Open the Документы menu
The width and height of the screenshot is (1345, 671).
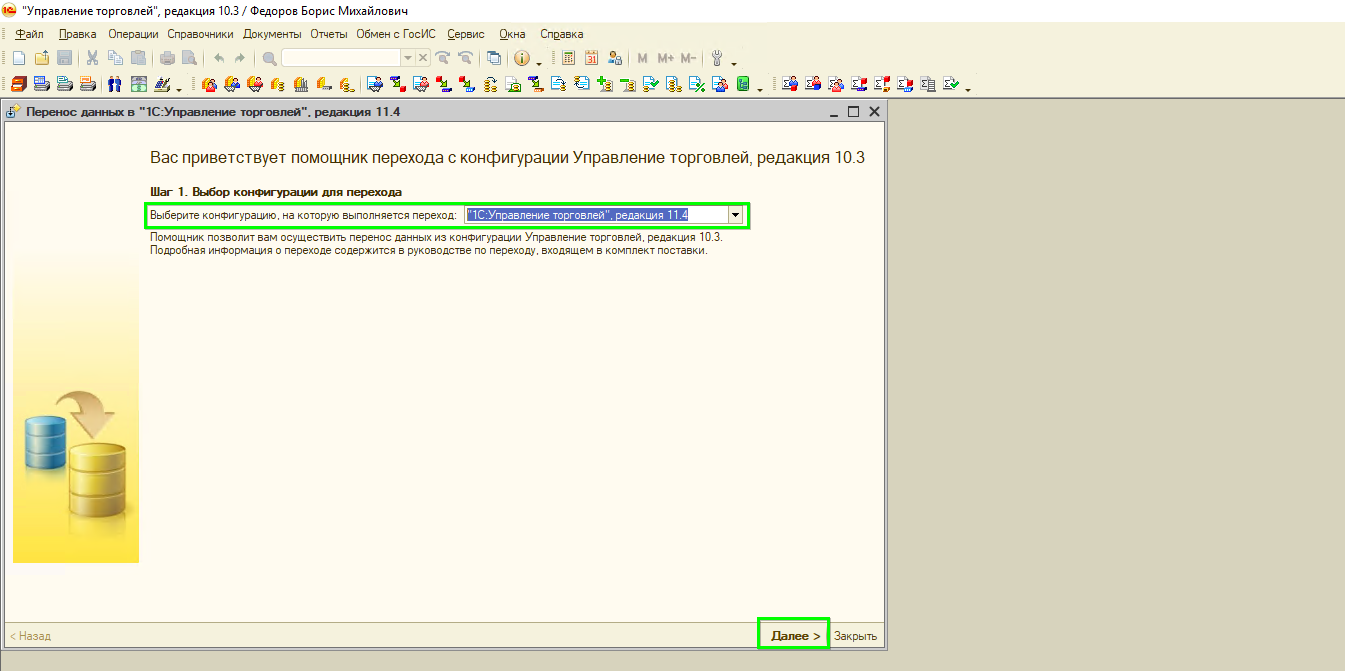pos(272,34)
